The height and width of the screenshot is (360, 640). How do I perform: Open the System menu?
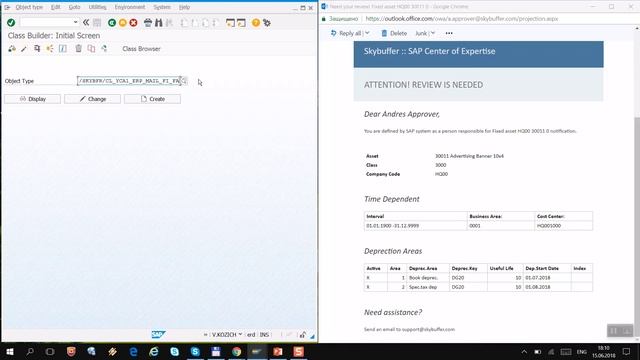pos(162,7)
